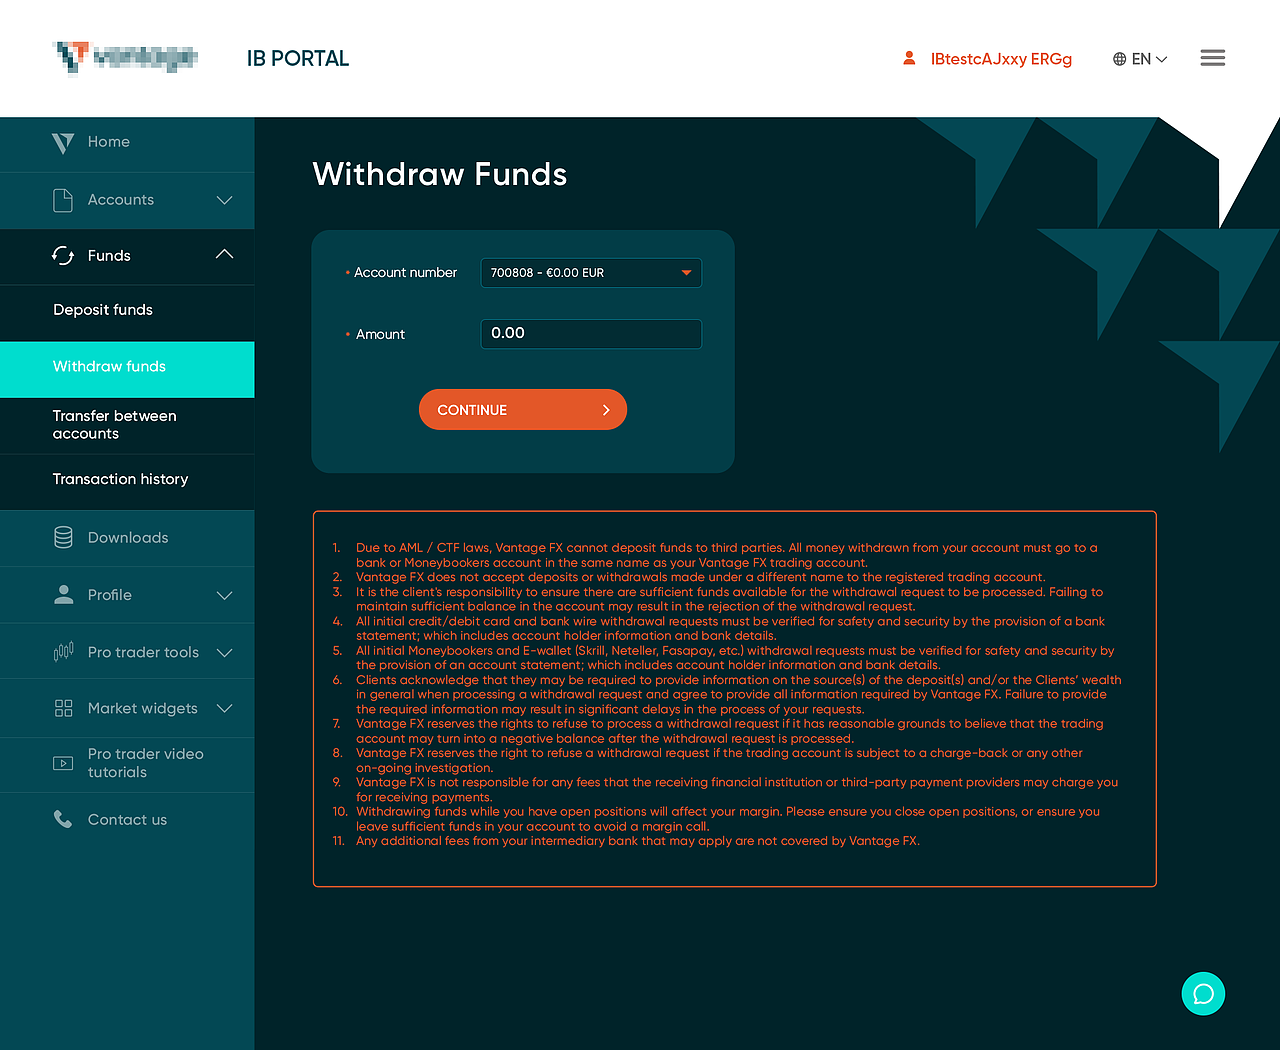Click the Profile person icon
Viewport: 1280px width, 1050px height.
(63, 595)
